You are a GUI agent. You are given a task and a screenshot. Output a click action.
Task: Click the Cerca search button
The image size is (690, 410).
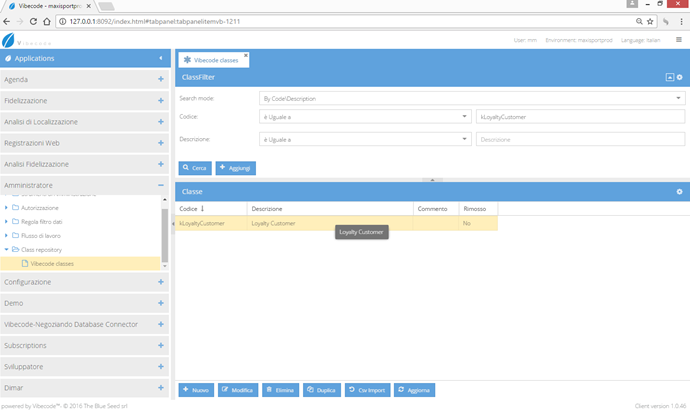(x=194, y=168)
